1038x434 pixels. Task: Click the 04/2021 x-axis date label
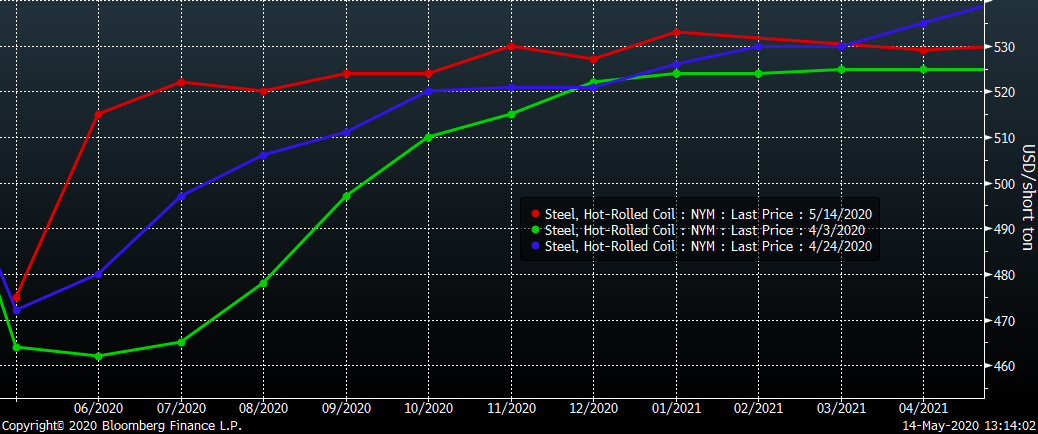click(x=923, y=408)
